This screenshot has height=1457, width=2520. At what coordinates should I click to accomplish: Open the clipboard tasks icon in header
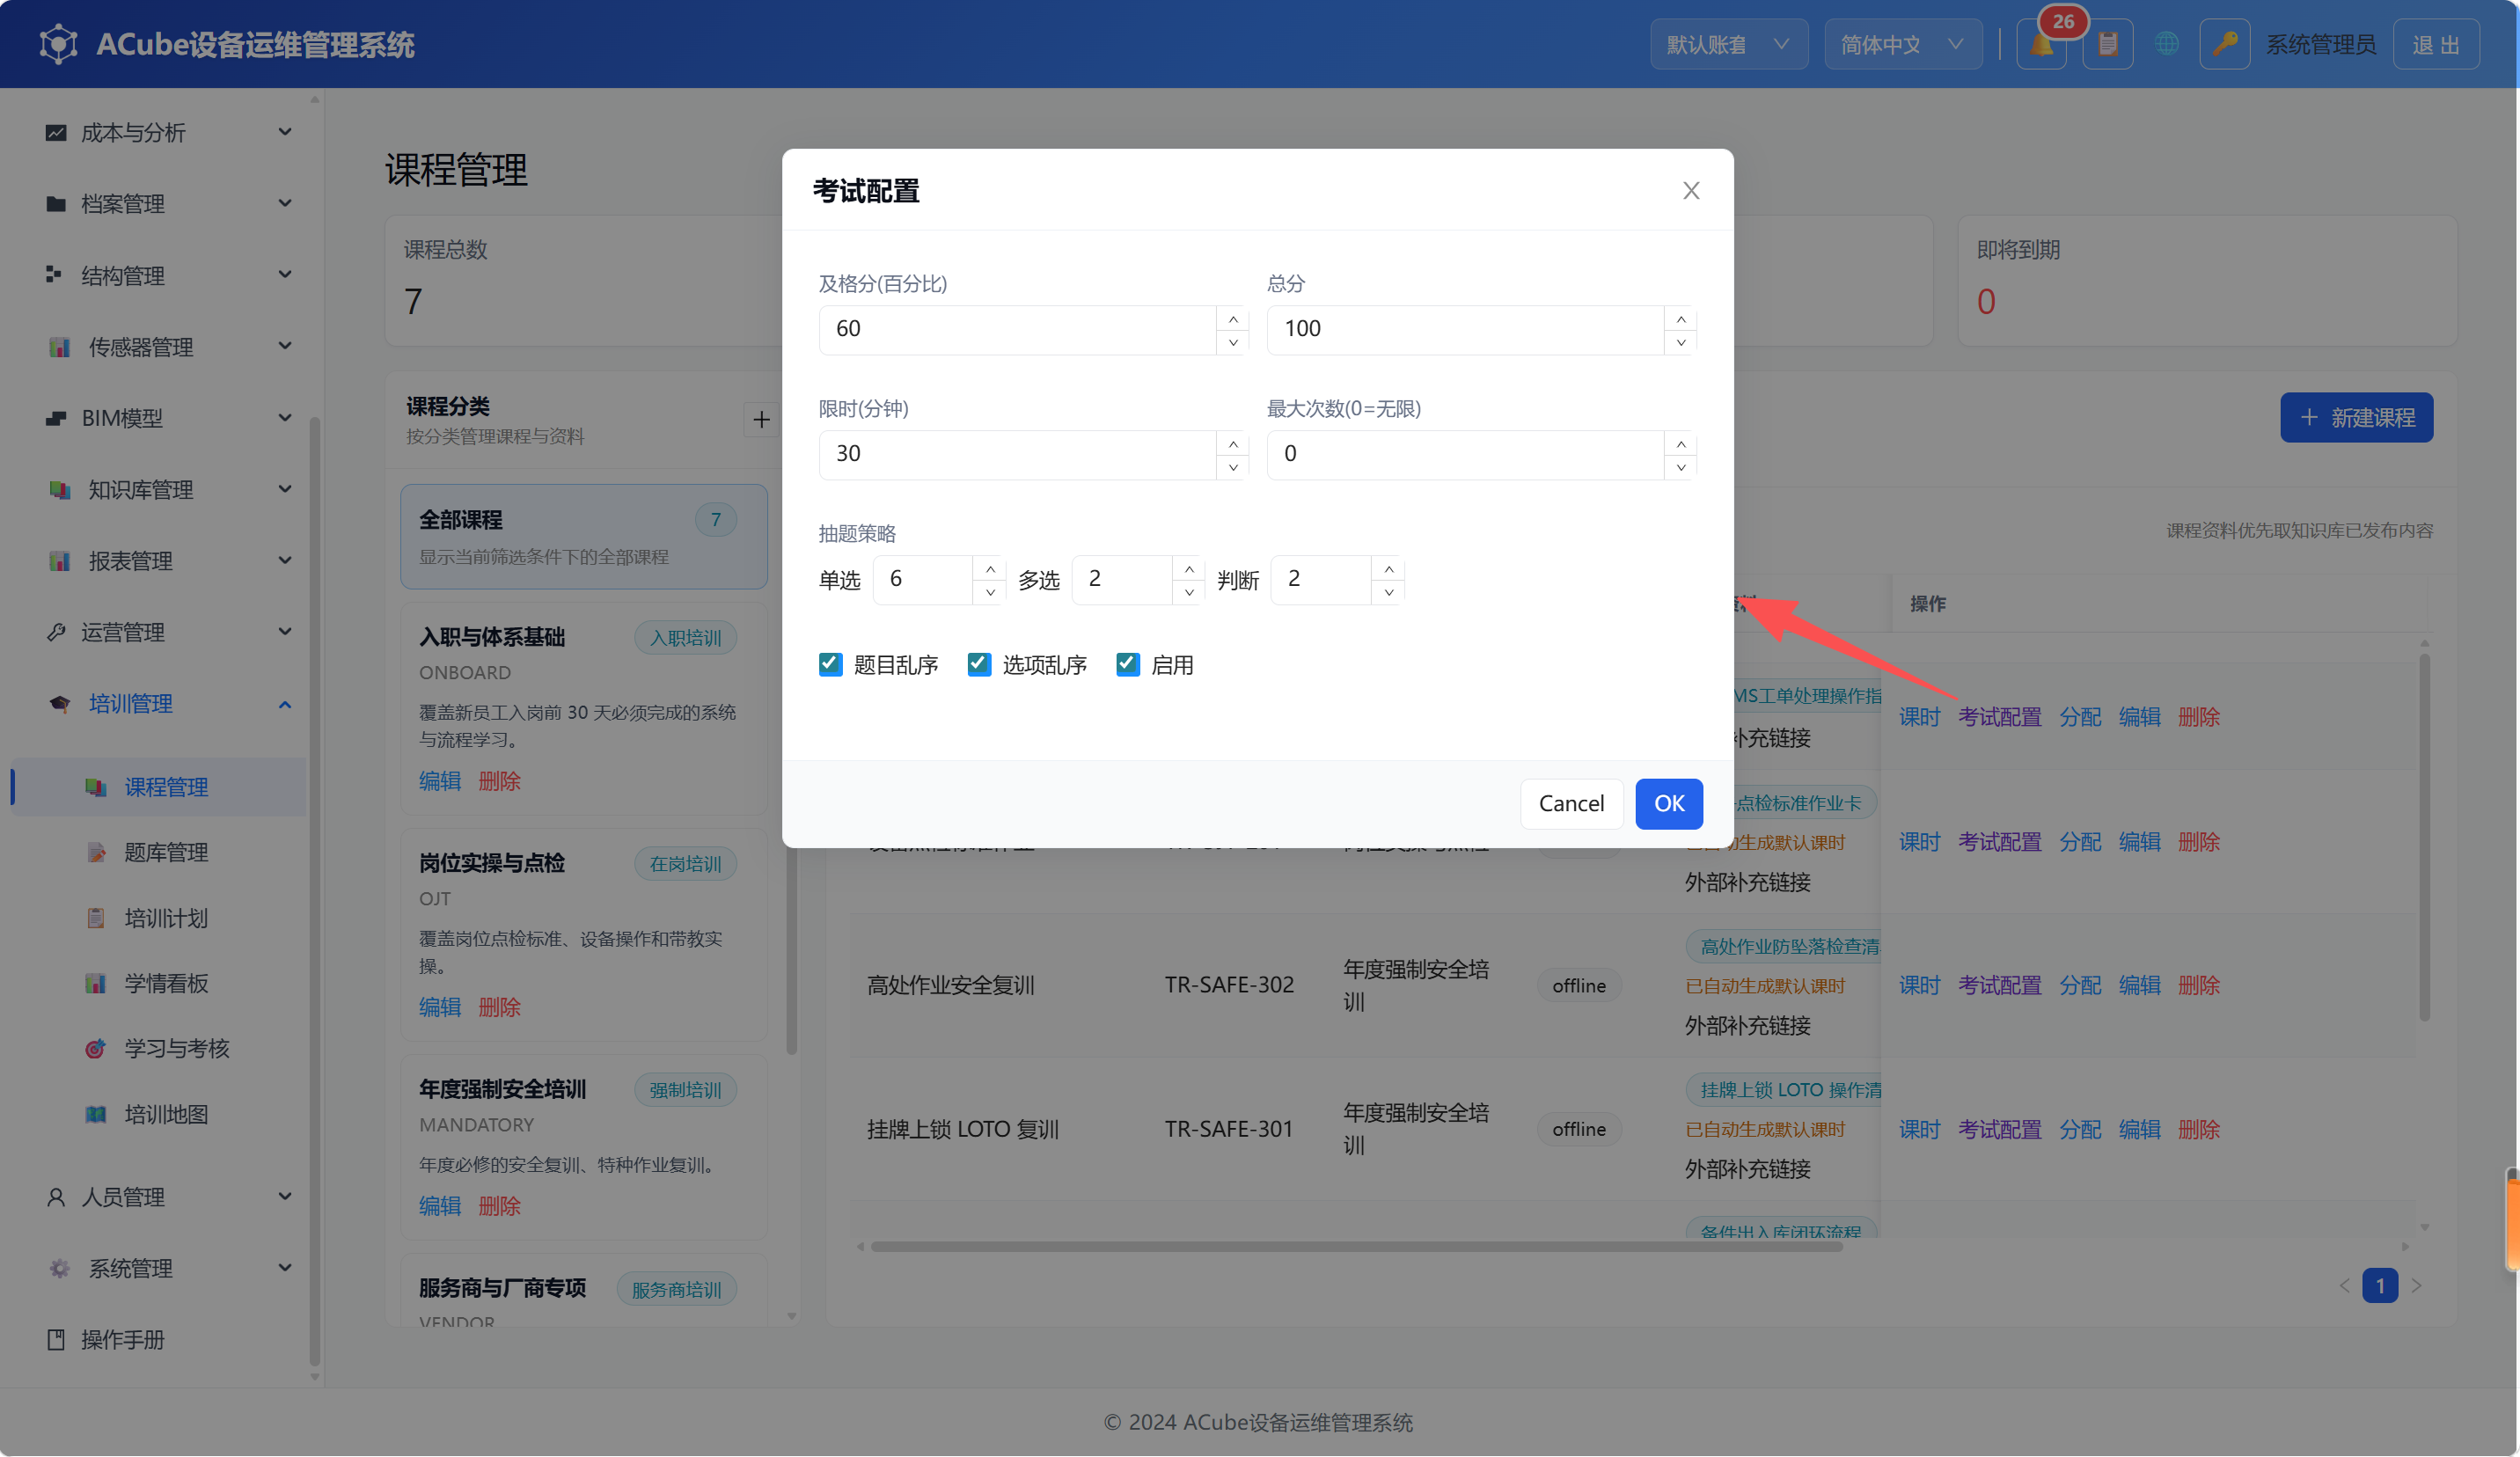2108,45
